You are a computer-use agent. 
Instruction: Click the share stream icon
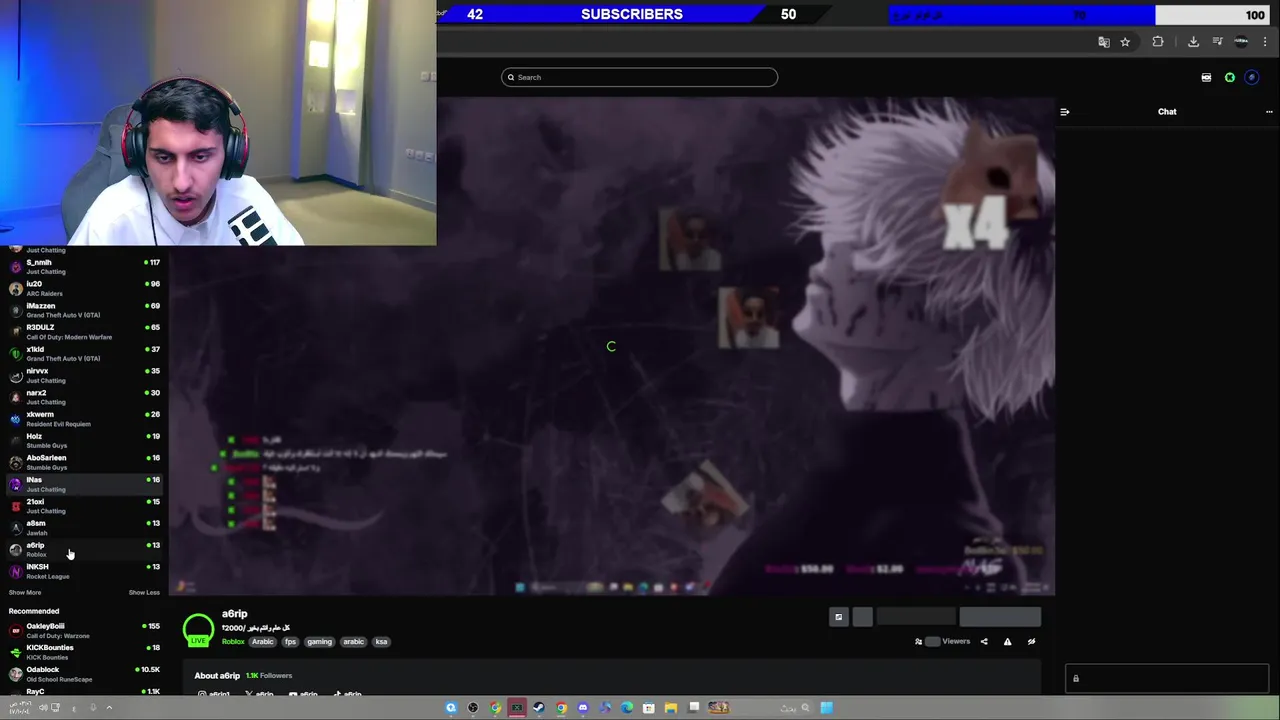[984, 642]
